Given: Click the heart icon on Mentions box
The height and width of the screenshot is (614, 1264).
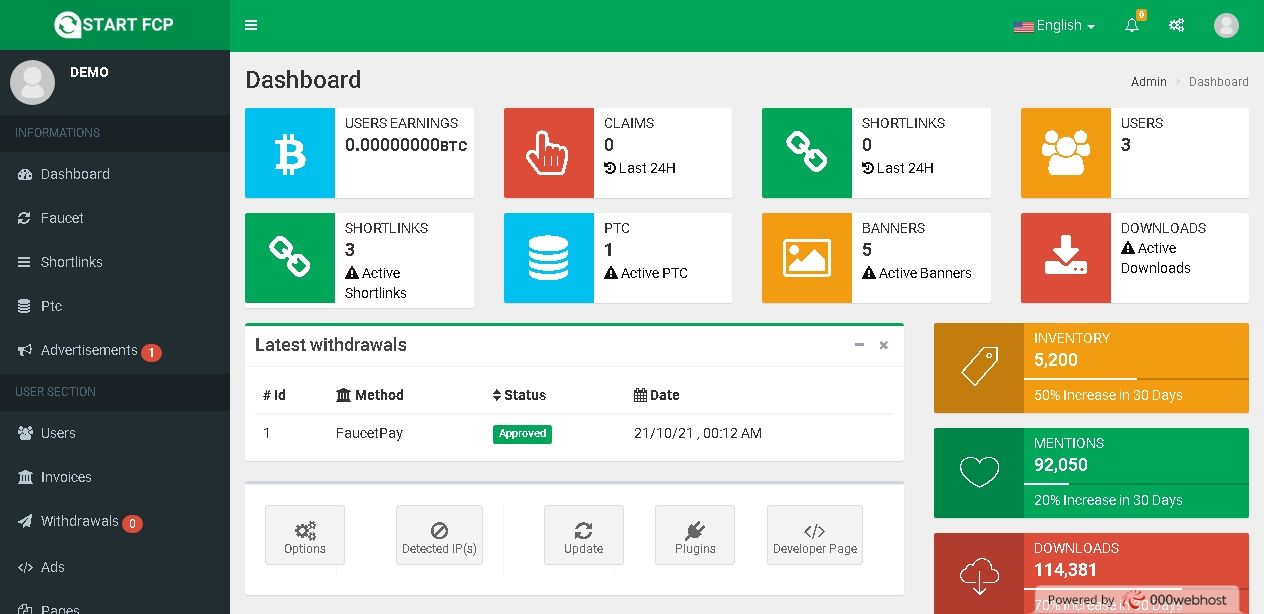Looking at the screenshot, I should tap(979, 473).
